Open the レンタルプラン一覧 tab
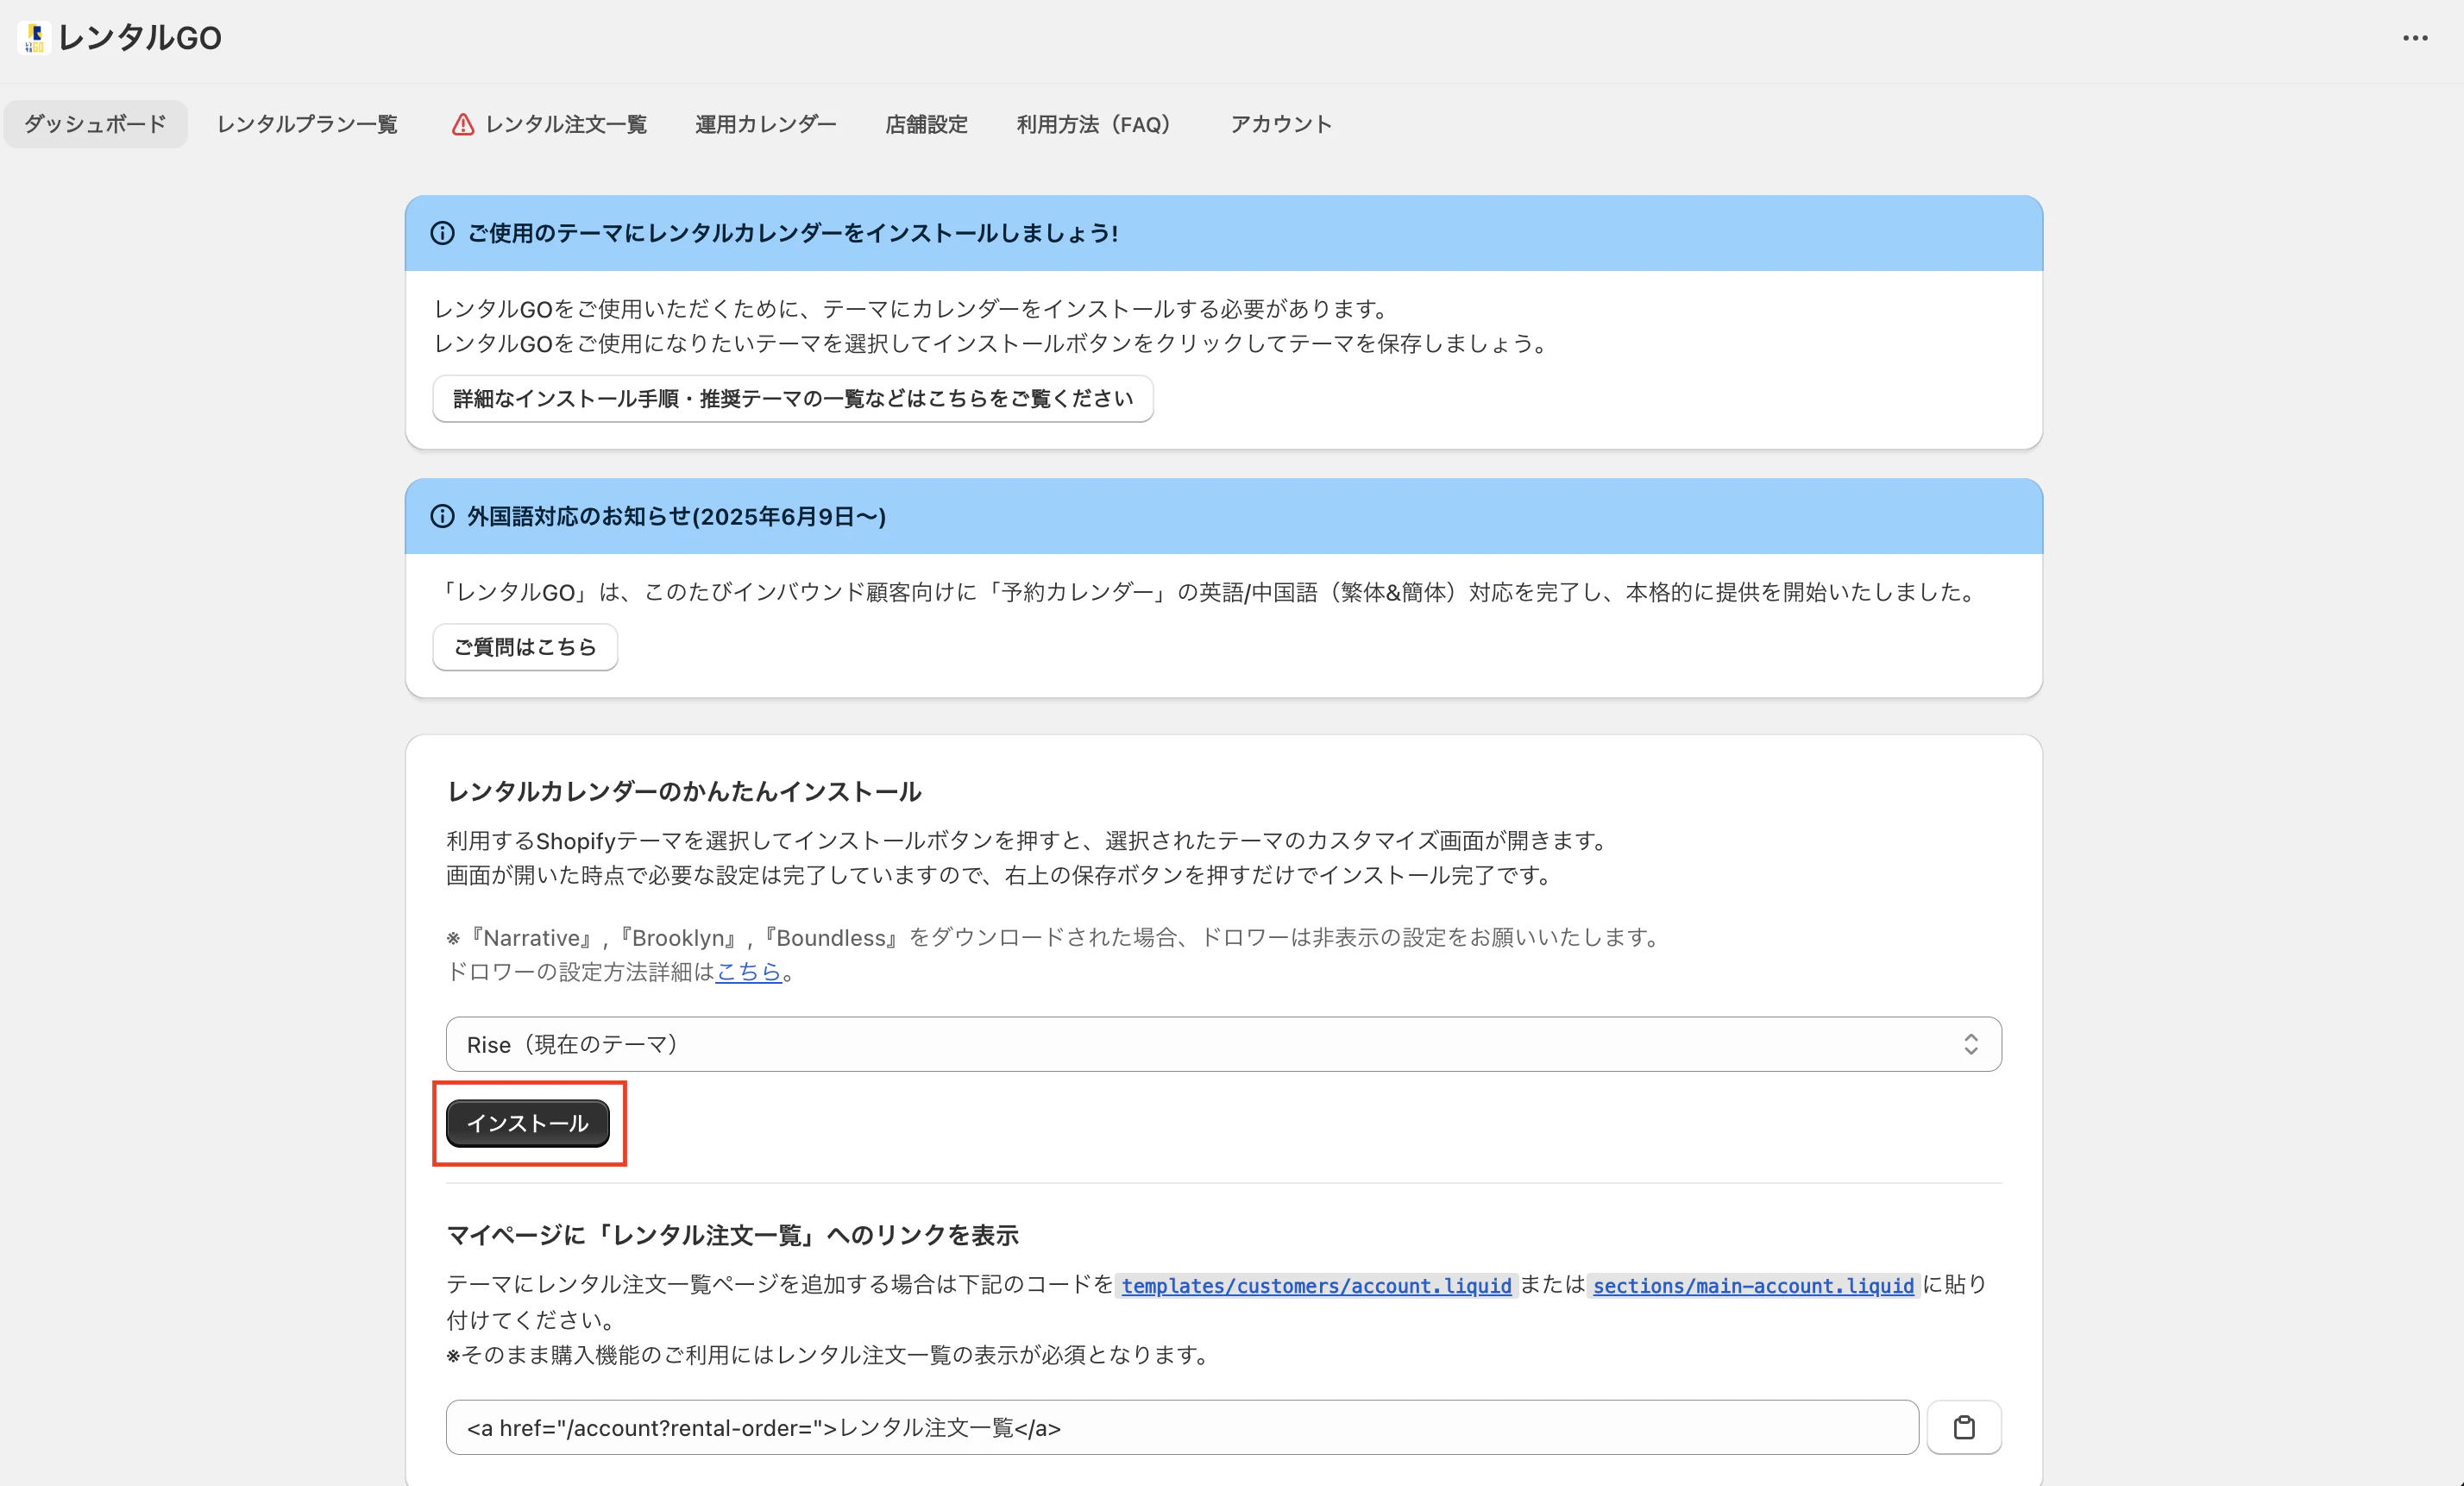The image size is (2464, 1486). point(306,123)
